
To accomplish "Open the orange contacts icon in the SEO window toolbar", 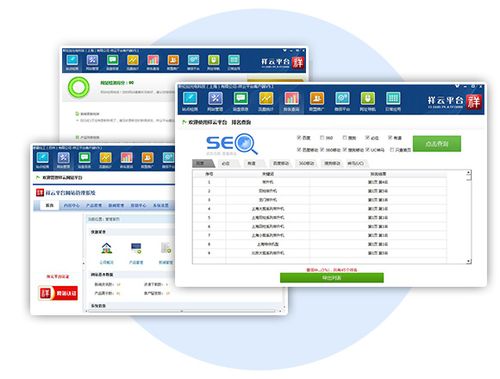I will click(317, 99).
